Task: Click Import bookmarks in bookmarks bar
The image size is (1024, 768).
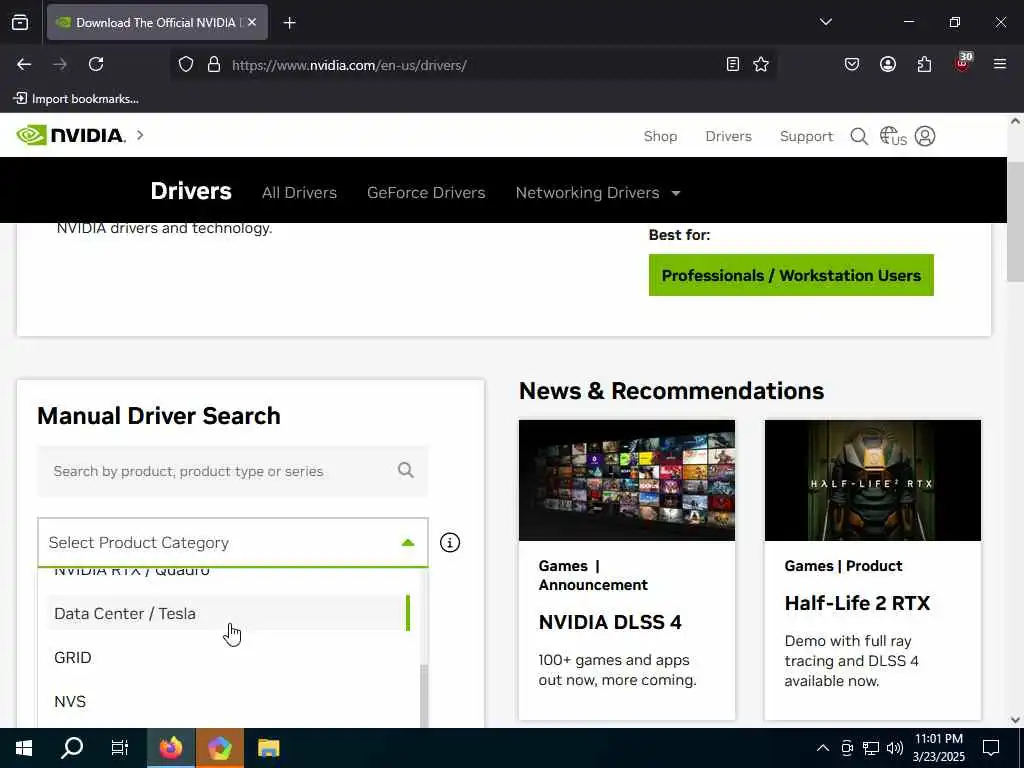Action: (x=76, y=99)
